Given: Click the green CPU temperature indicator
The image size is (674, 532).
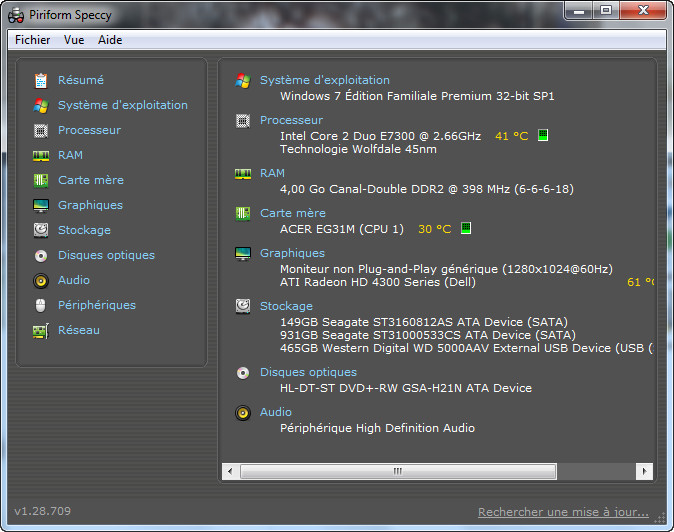Looking at the screenshot, I should pos(543,136).
